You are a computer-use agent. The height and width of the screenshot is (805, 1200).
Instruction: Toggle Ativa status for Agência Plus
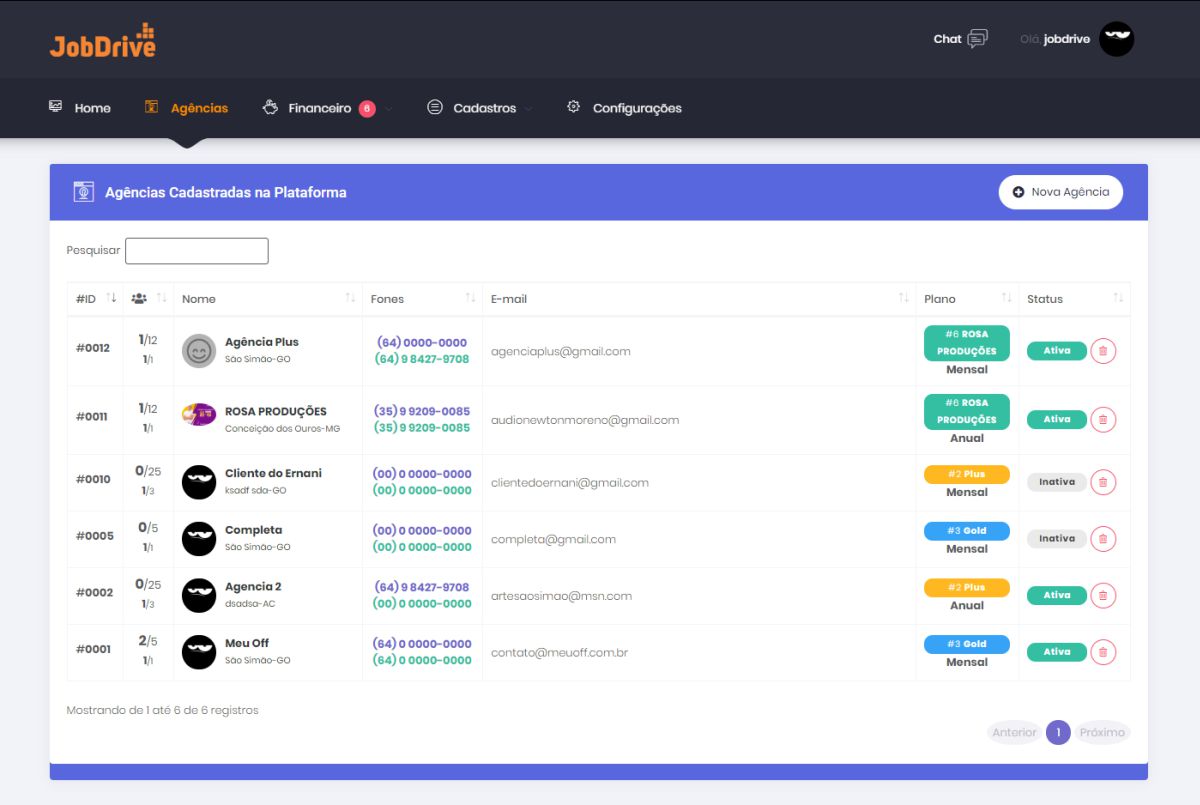1056,351
